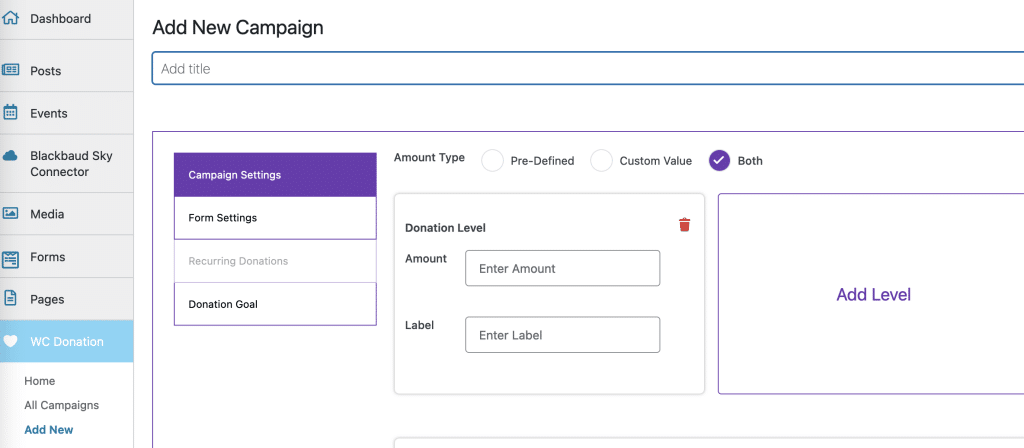Click the Add title input field
The height and width of the screenshot is (448, 1024).
click(588, 69)
